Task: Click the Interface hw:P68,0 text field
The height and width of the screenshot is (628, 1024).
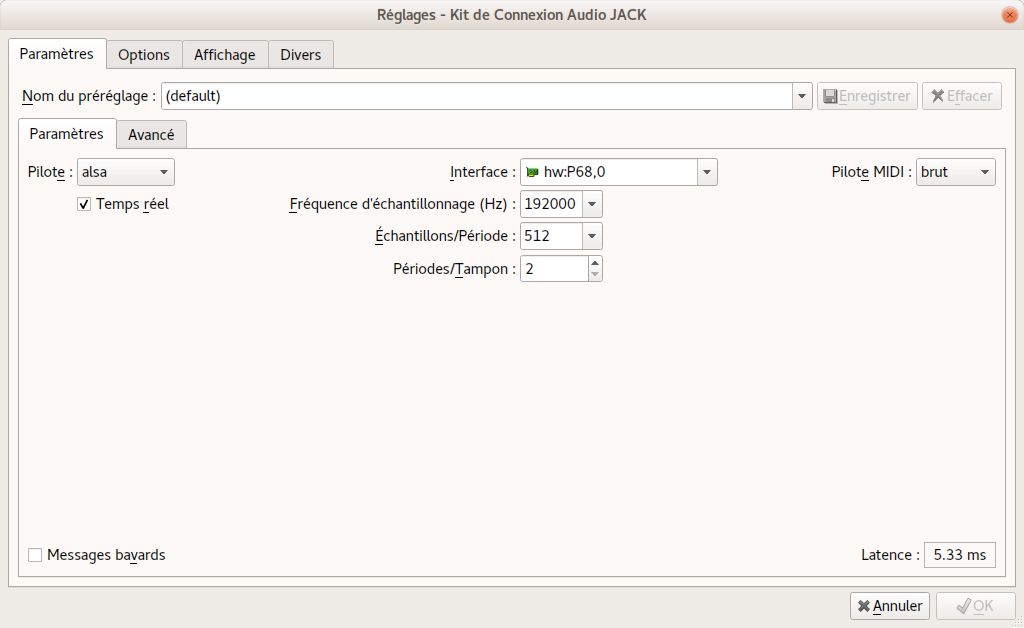Action: [609, 172]
